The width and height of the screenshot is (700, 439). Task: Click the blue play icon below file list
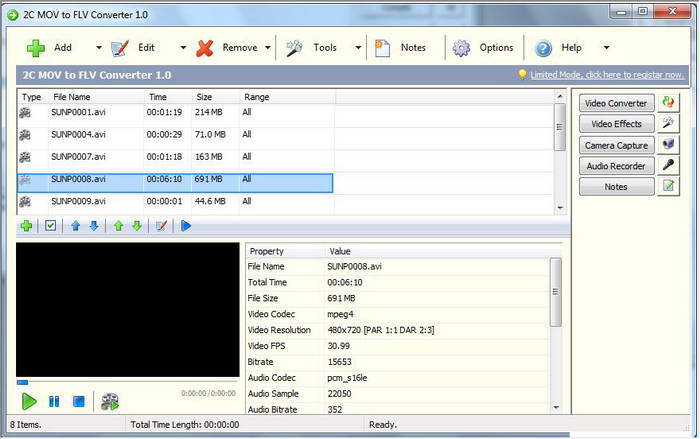point(186,226)
